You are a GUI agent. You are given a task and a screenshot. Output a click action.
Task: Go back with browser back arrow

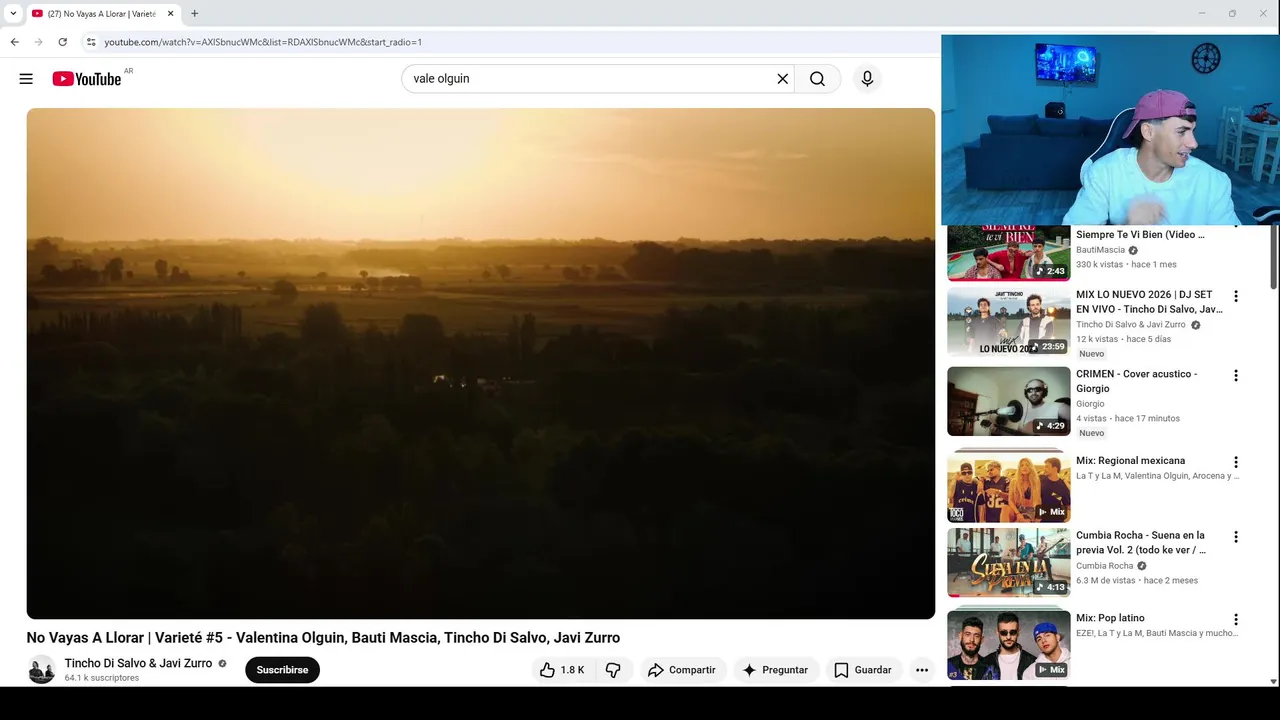pos(14,42)
